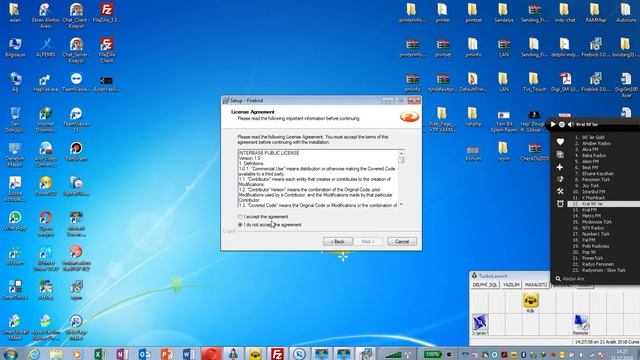Open the Digi_SM PDF desktop file
Image resolution: width=640 pixels, height=360 pixels.
point(565,82)
